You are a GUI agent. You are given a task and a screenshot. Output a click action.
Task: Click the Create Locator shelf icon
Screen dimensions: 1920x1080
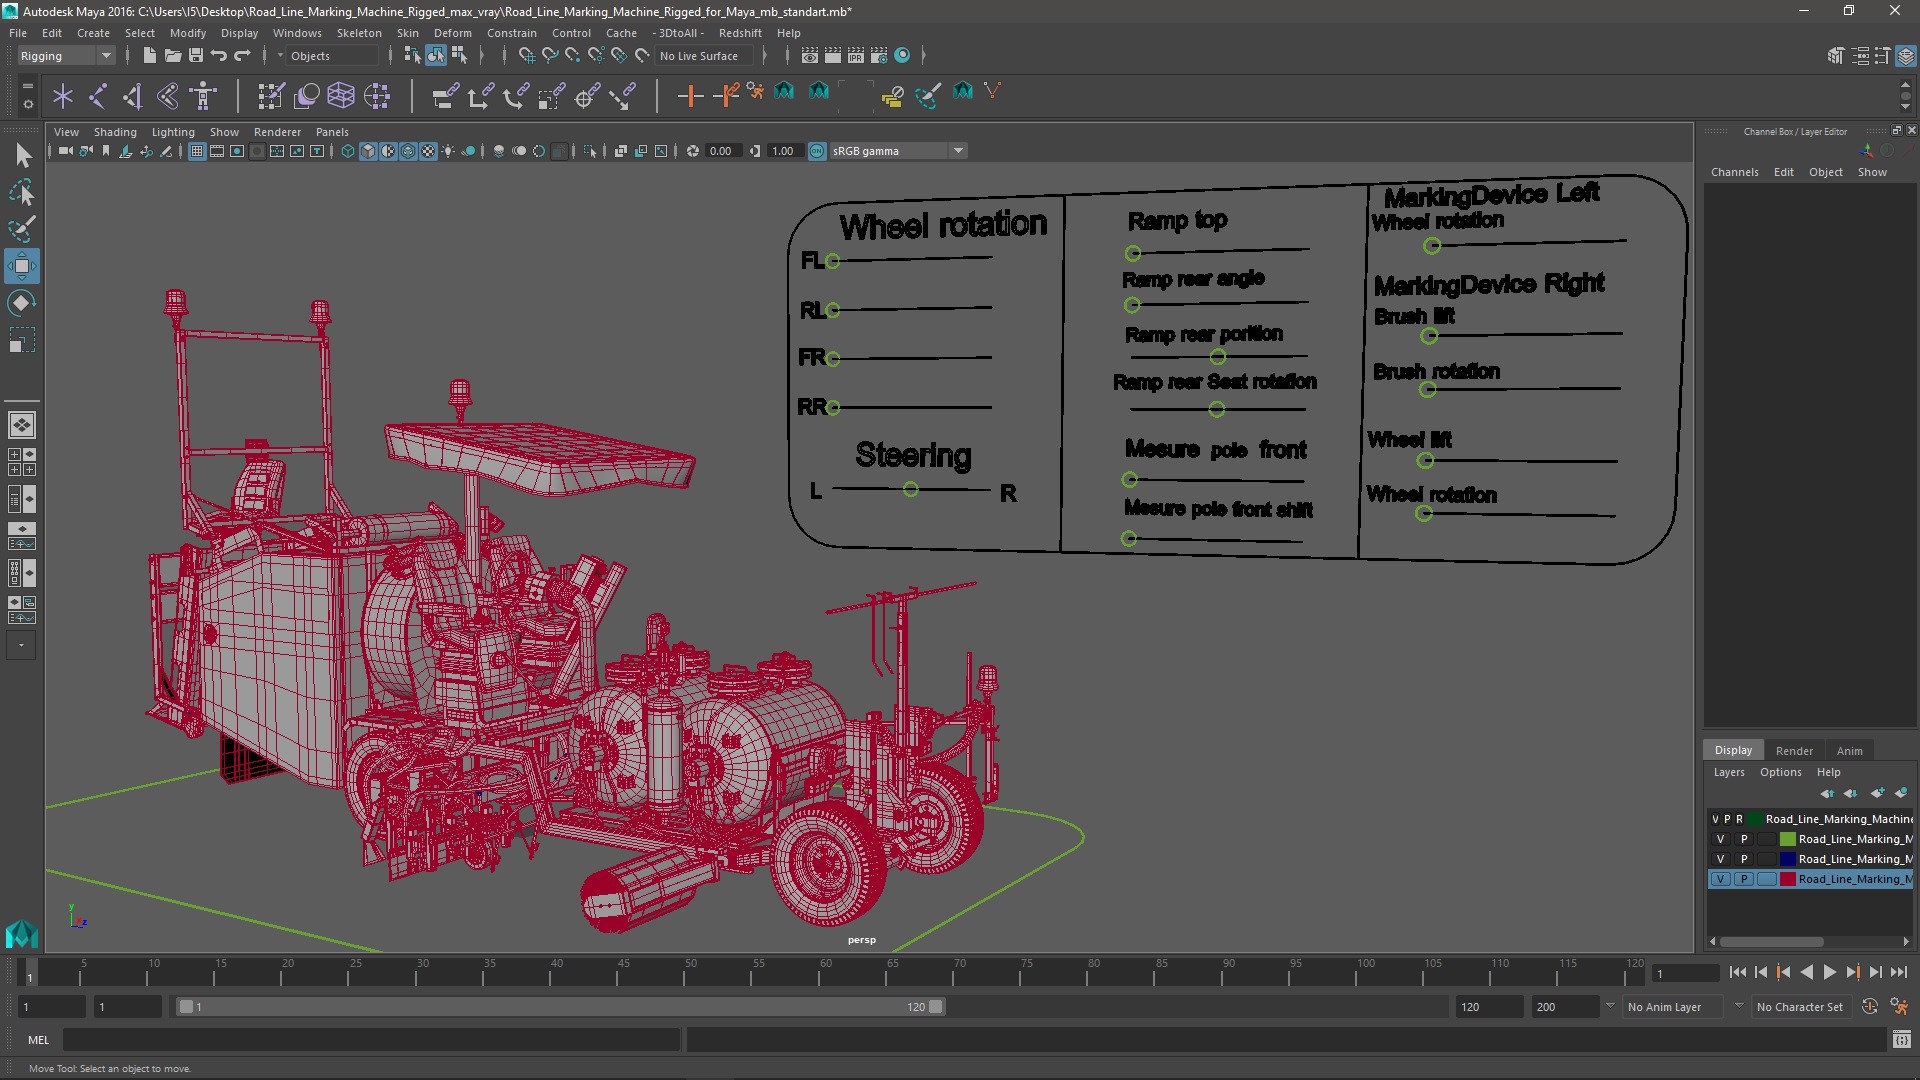pyautogui.click(x=63, y=96)
